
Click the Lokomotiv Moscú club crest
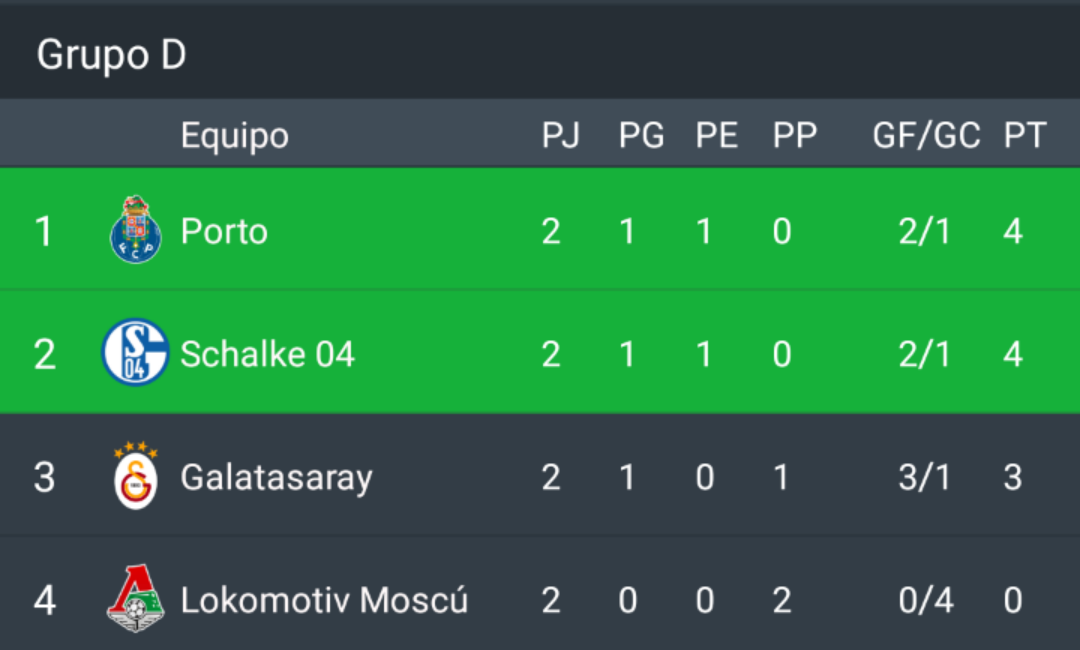(136, 598)
